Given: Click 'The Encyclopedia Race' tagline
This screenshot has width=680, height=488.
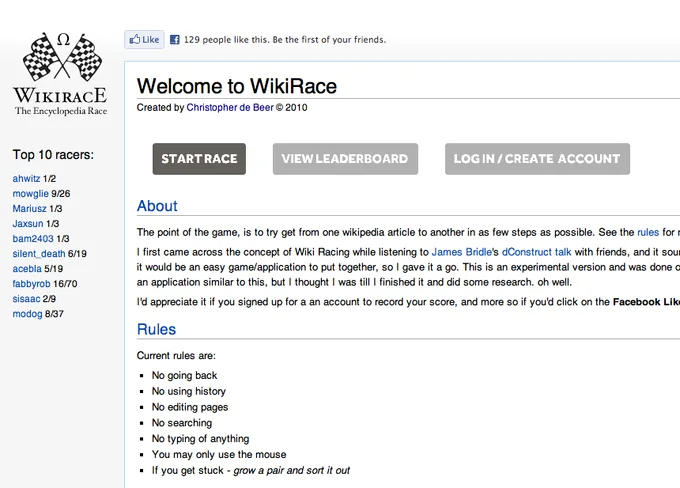Looking at the screenshot, I should pos(61,111).
